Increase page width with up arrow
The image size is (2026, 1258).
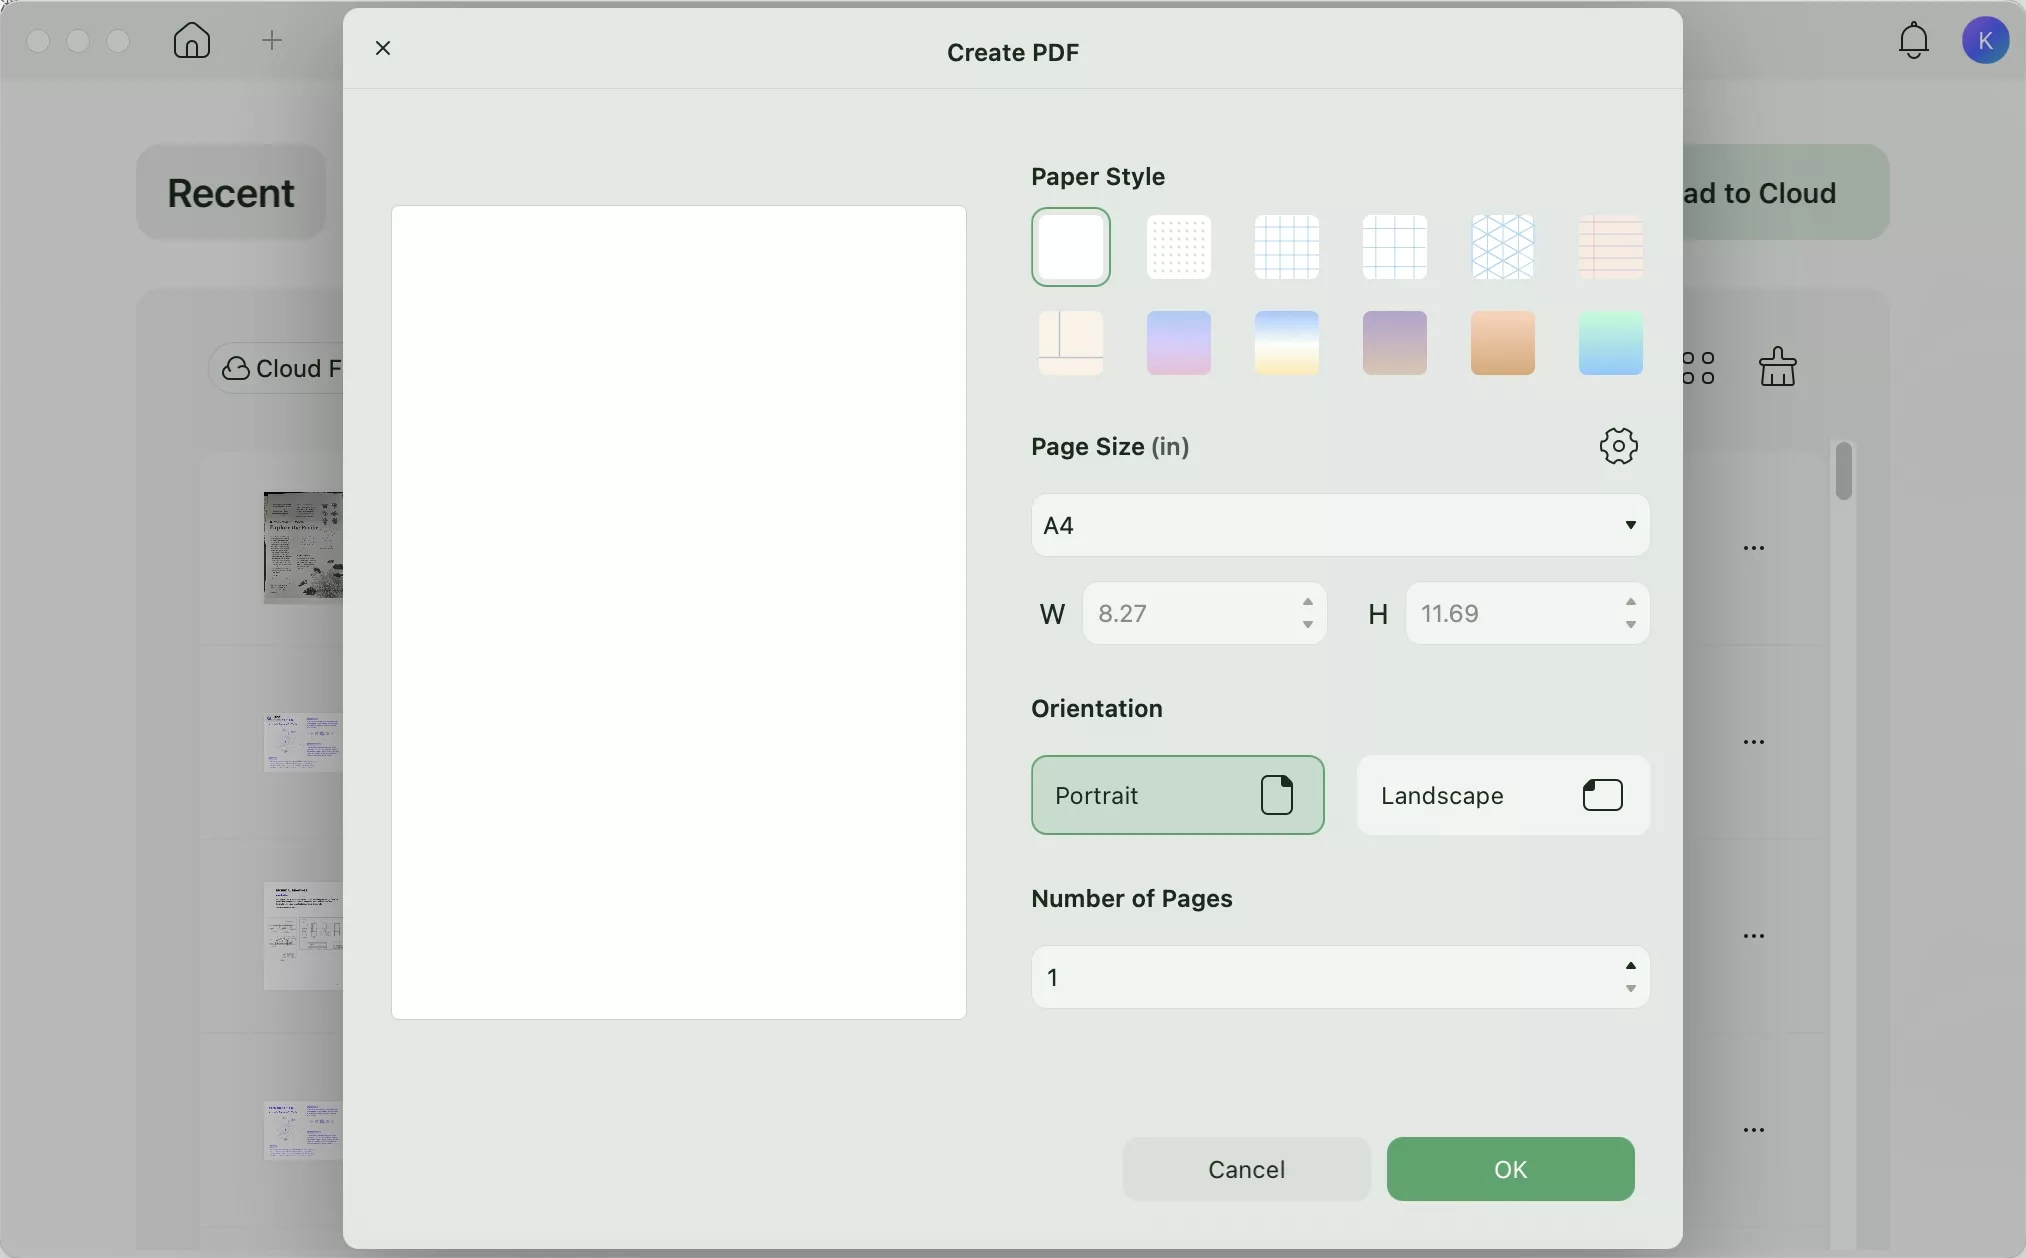(x=1309, y=602)
